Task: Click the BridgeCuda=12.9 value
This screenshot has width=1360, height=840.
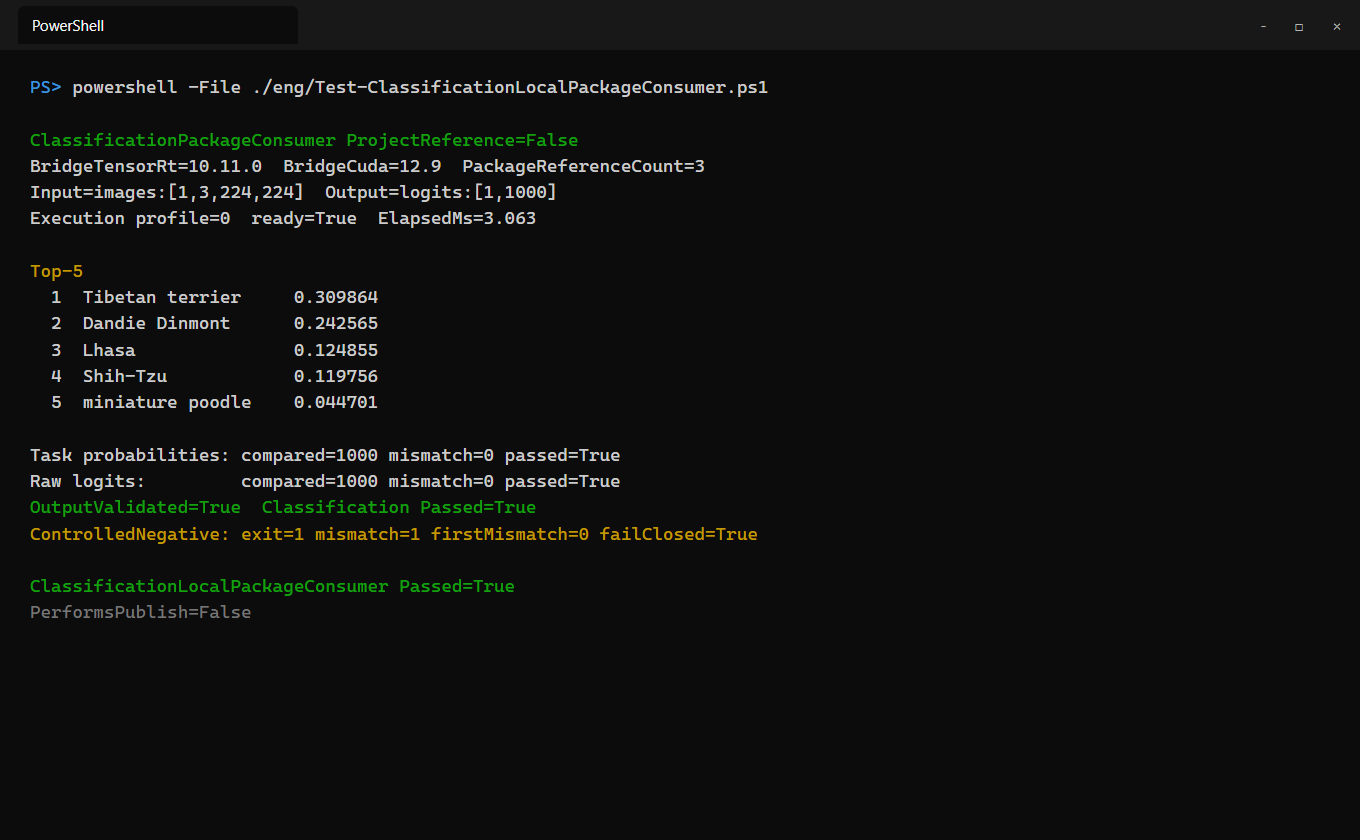Action: [362, 166]
